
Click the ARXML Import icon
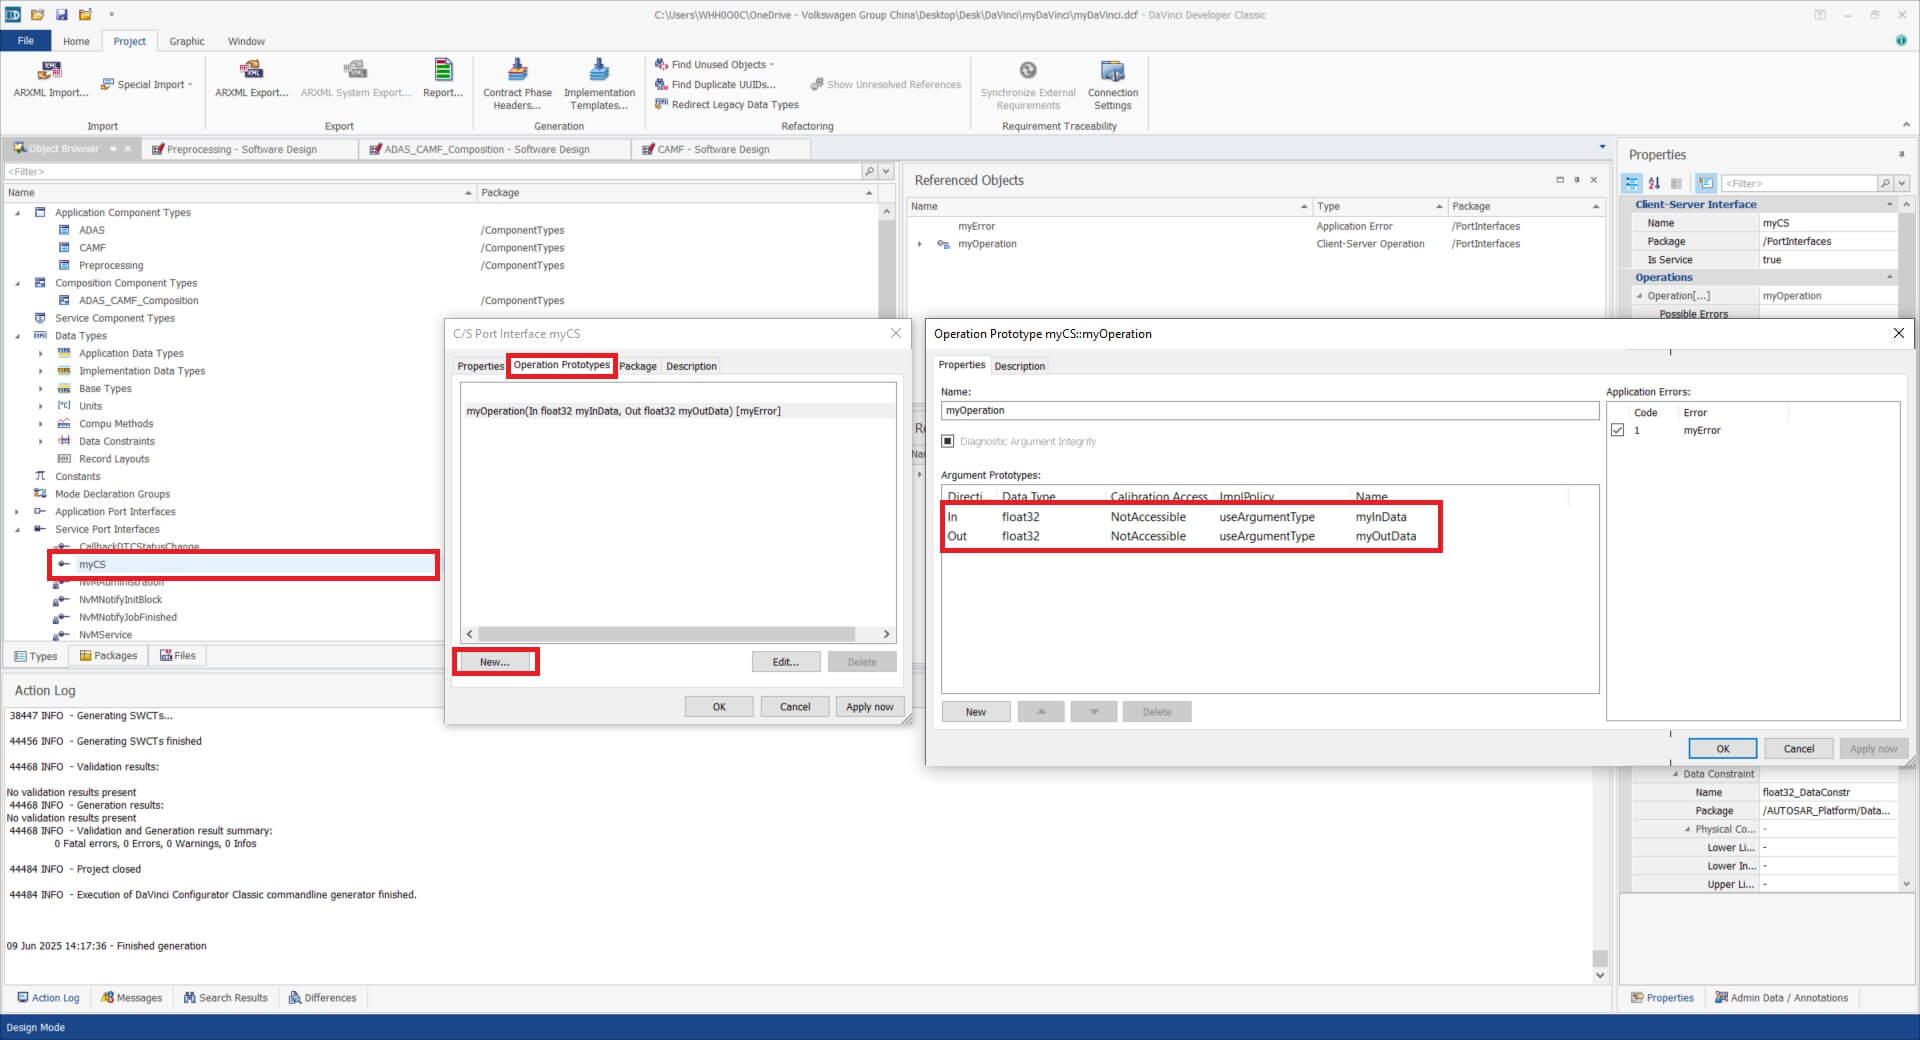50,71
